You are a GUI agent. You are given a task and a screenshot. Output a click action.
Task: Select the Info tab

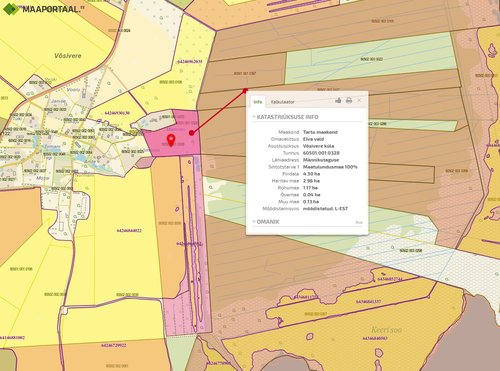click(258, 102)
